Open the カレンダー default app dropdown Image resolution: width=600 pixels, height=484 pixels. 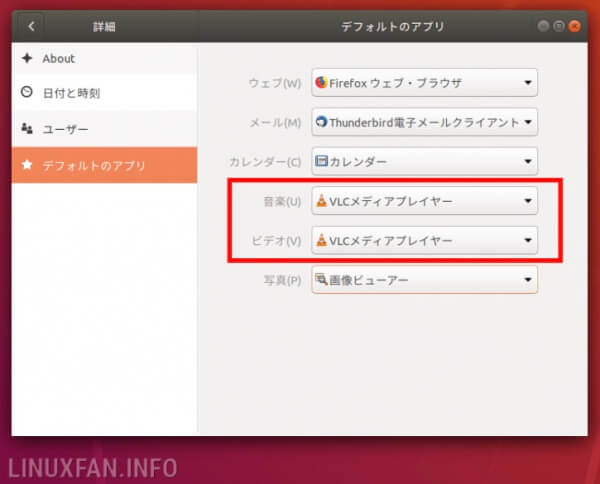pos(424,161)
